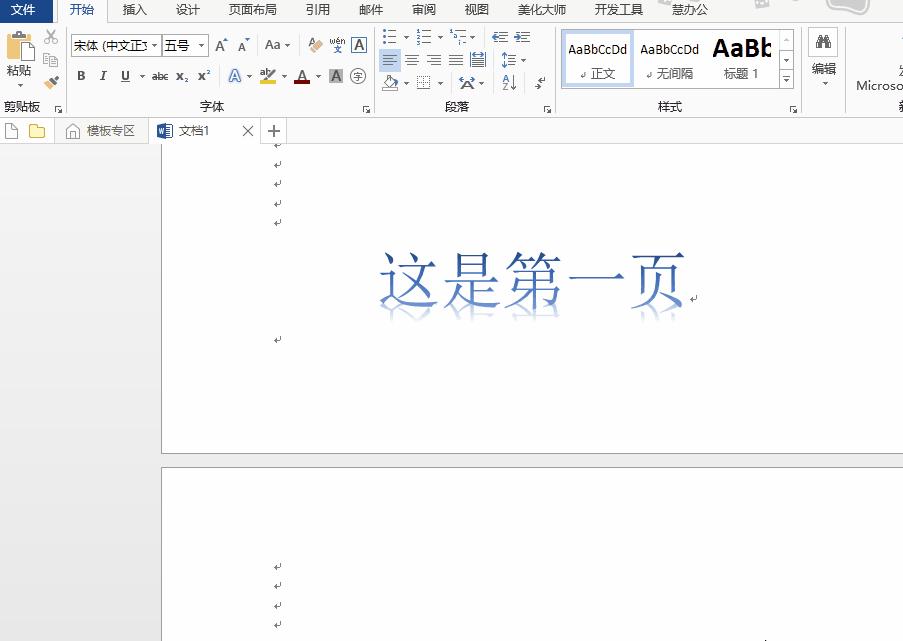The image size is (903, 641).
Task: Open the font name dropdown
Action: 153,46
